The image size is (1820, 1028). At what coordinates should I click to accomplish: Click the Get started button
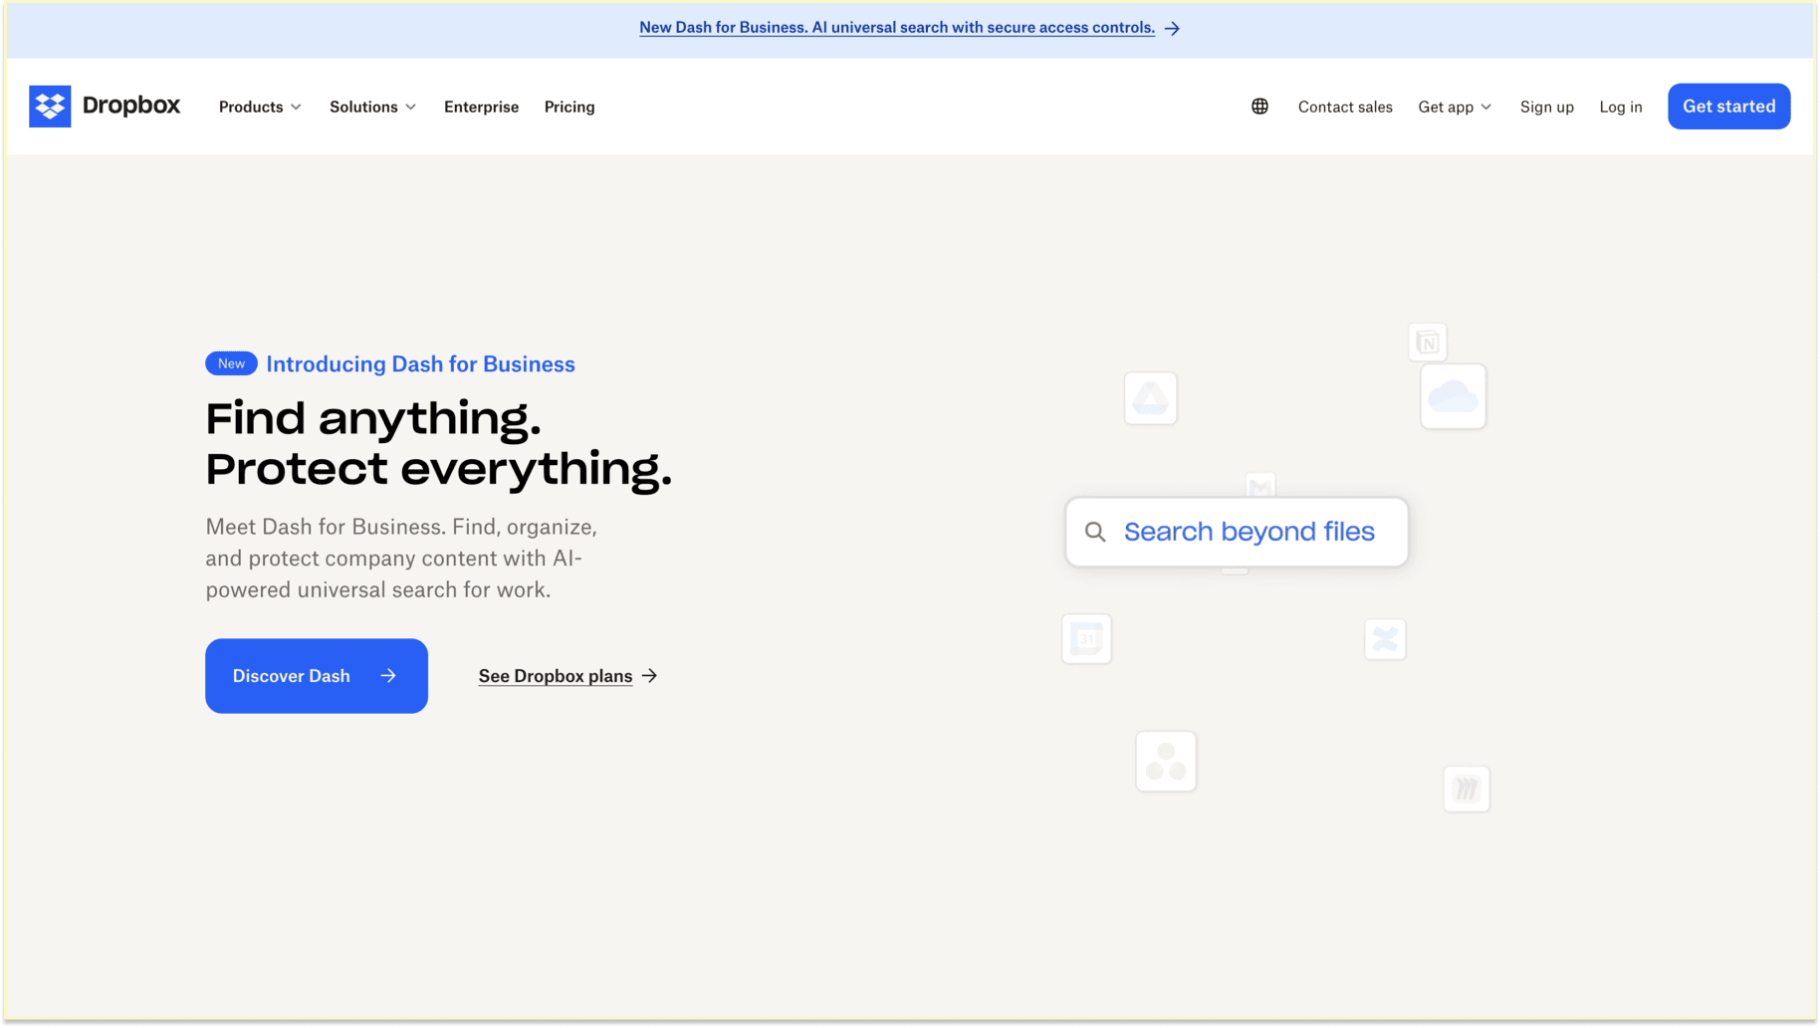[1729, 106]
